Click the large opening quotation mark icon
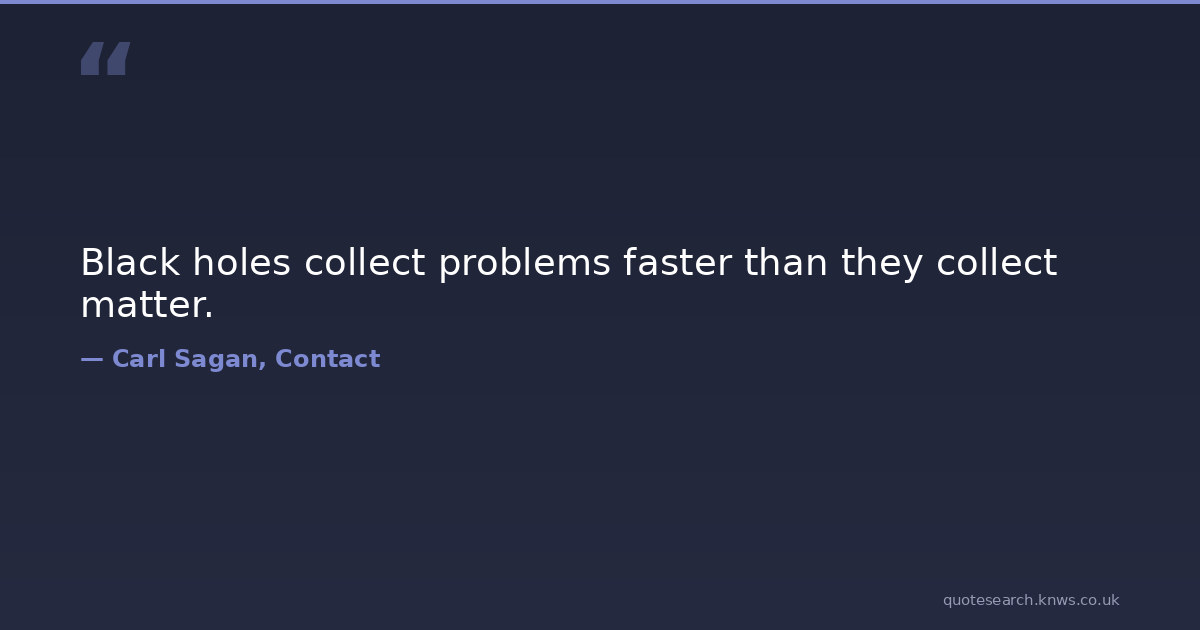The height and width of the screenshot is (630, 1200). pos(105,59)
